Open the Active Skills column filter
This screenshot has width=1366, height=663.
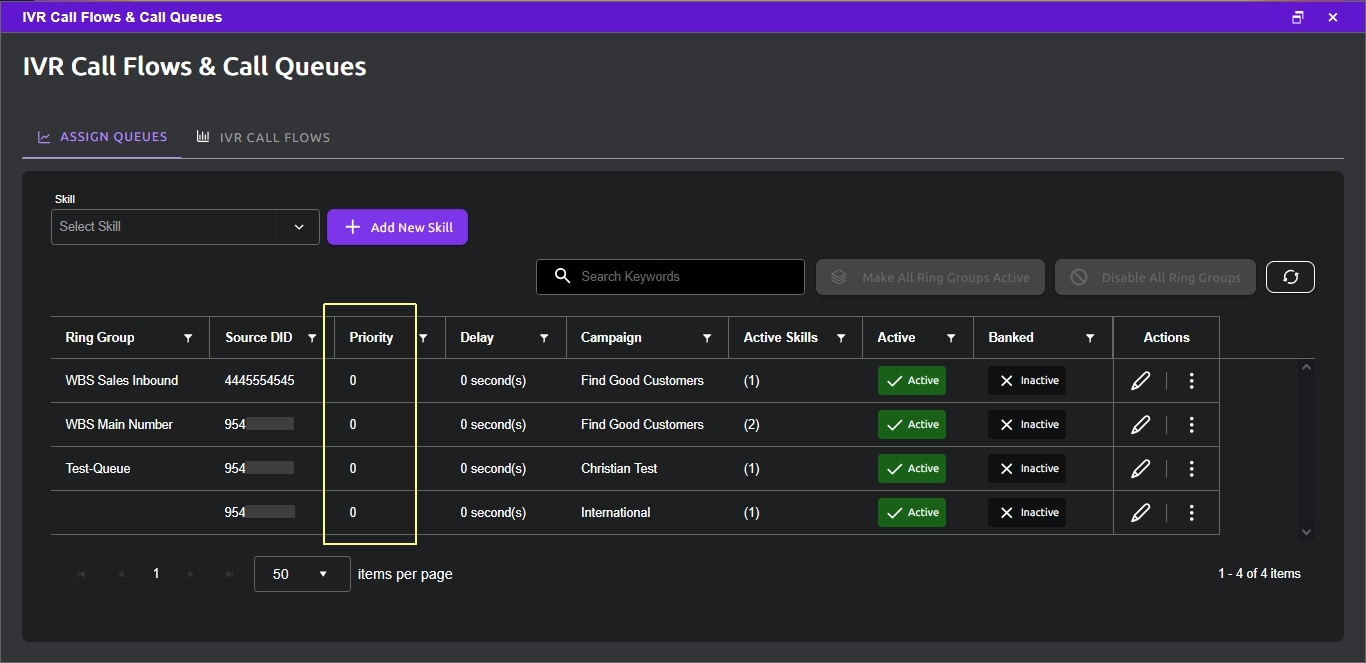[x=841, y=338]
